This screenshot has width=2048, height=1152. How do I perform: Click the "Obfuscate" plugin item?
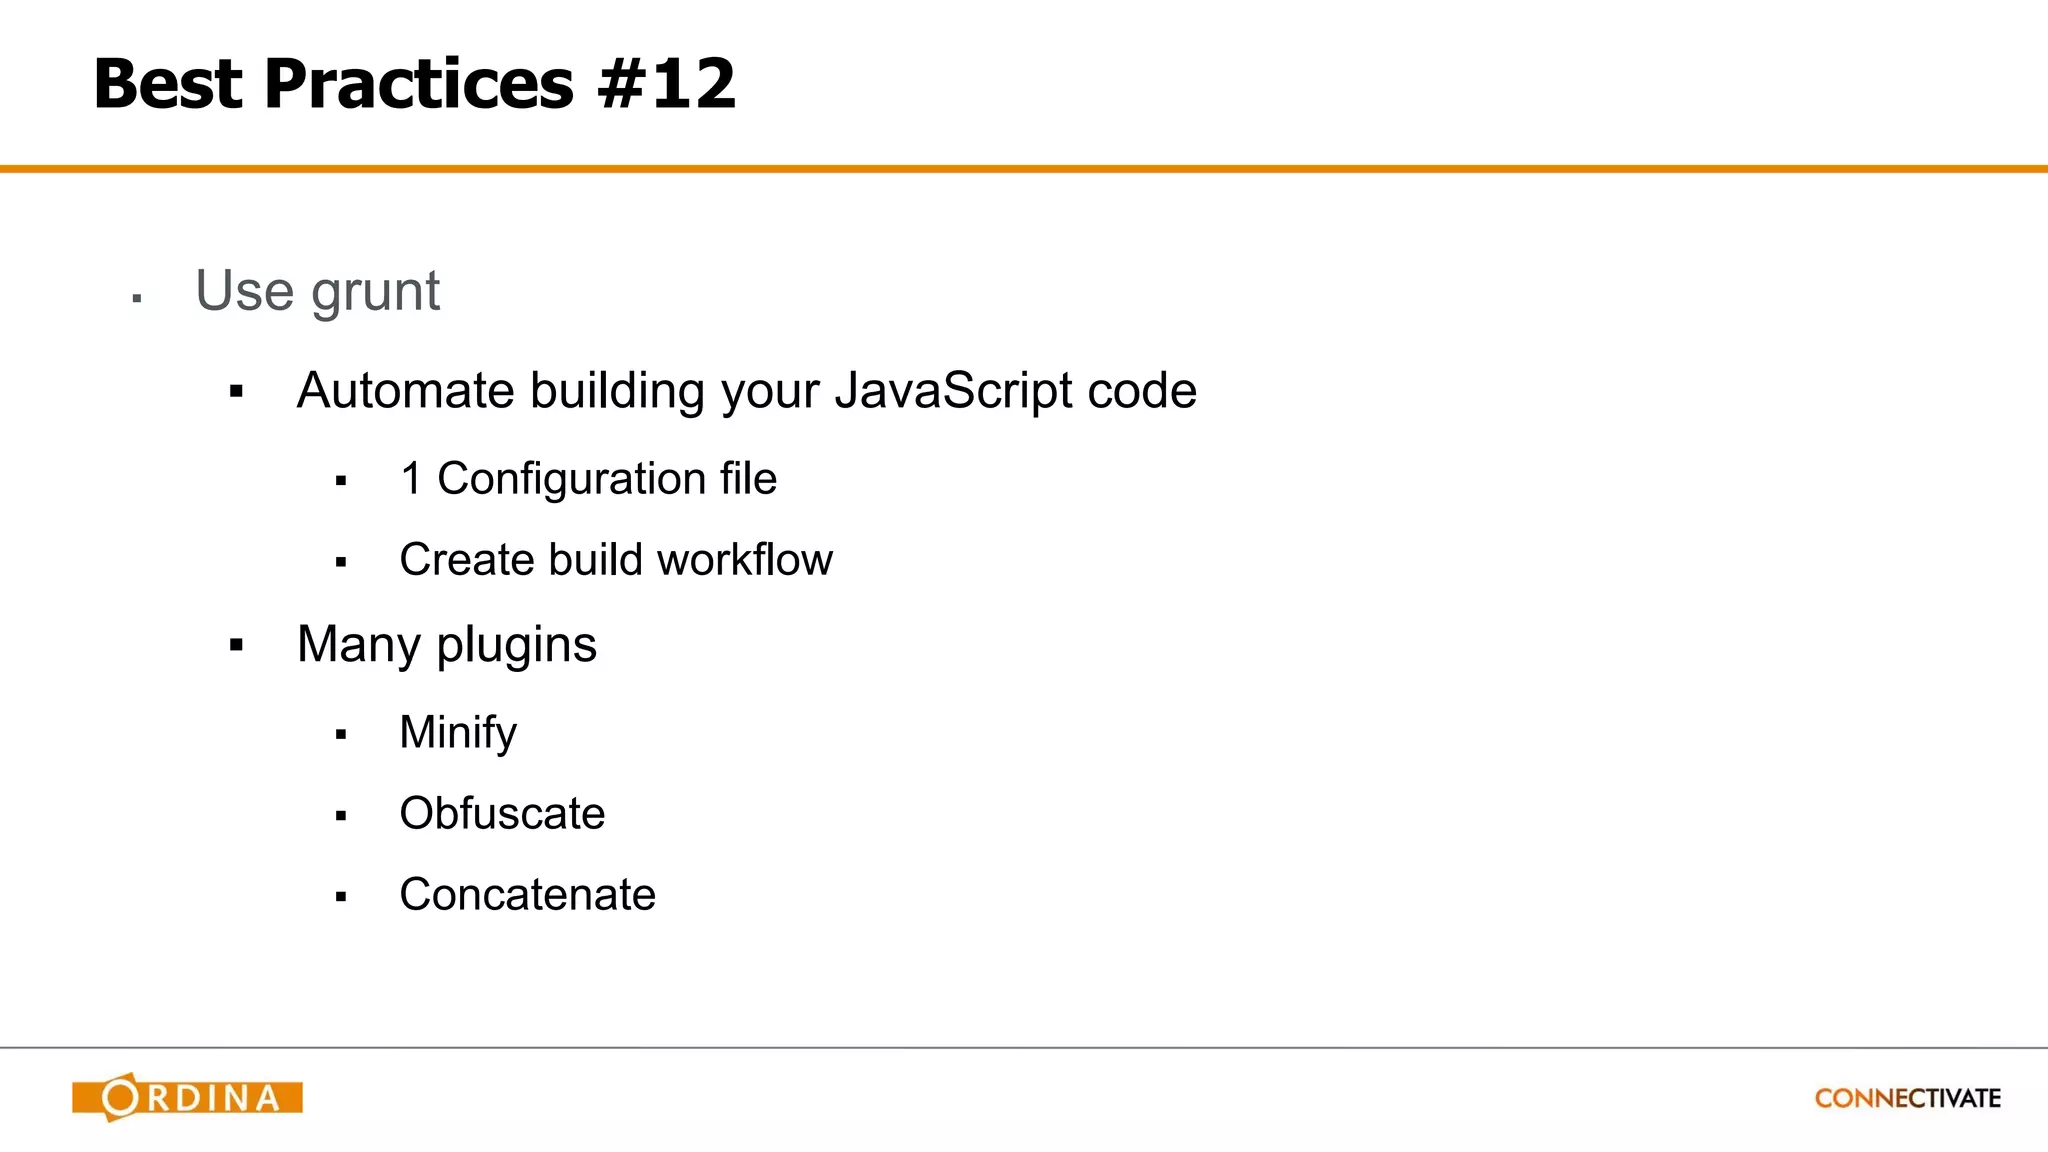[x=502, y=813]
